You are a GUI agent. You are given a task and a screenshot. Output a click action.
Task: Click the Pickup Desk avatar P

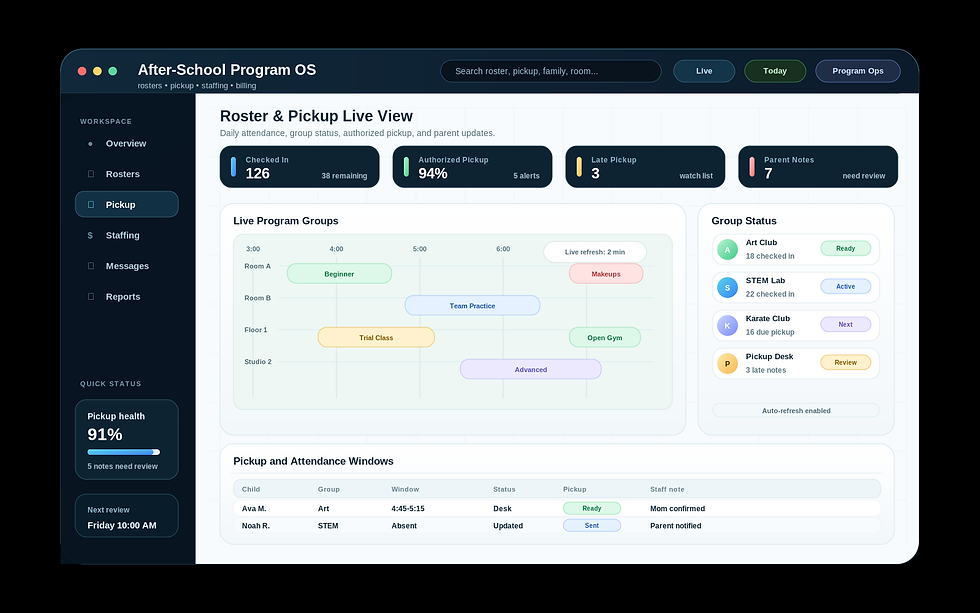(x=727, y=364)
